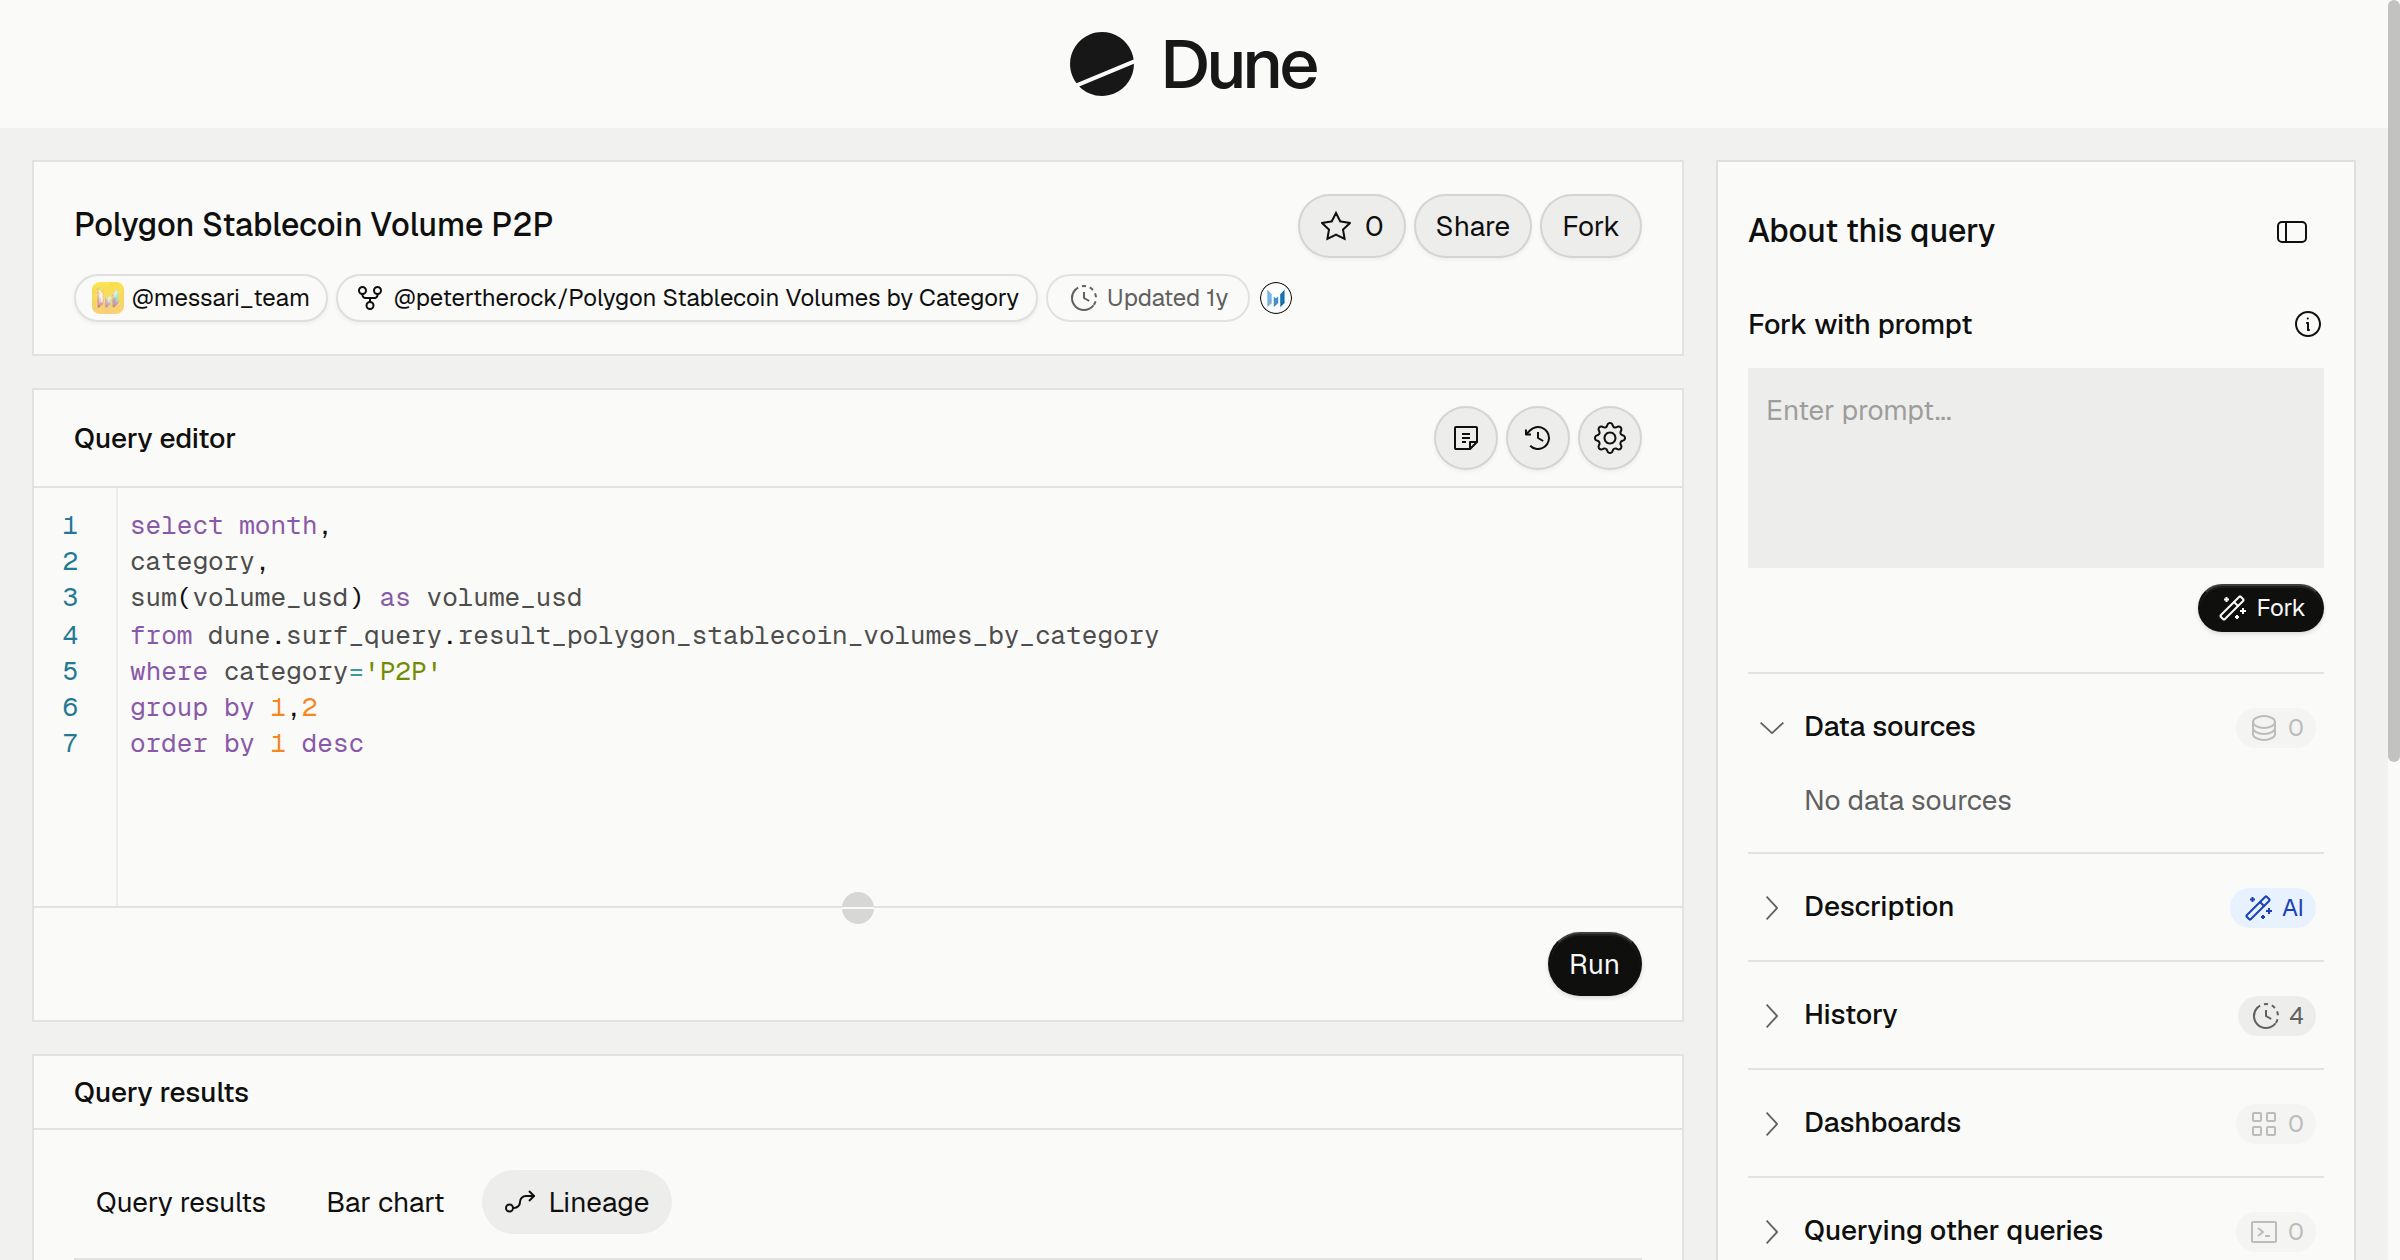This screenshot has height=1260, width=2400.
Task: Switch to the Query results tab
Action: [181, 1202]
